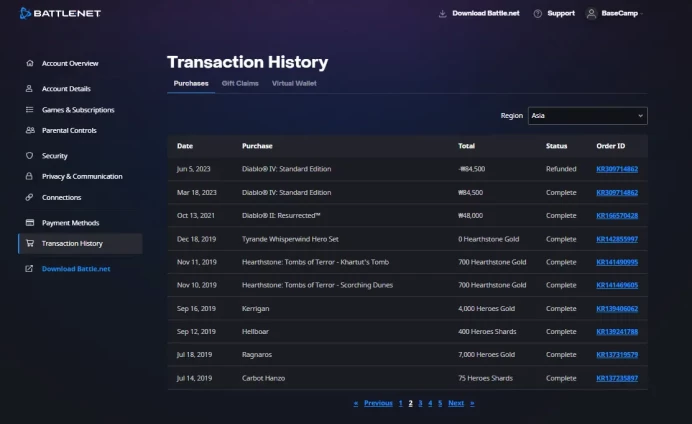Open order ID for Carbot Hanzo purchase
The image size is (692, 424).
pos(617,378)
